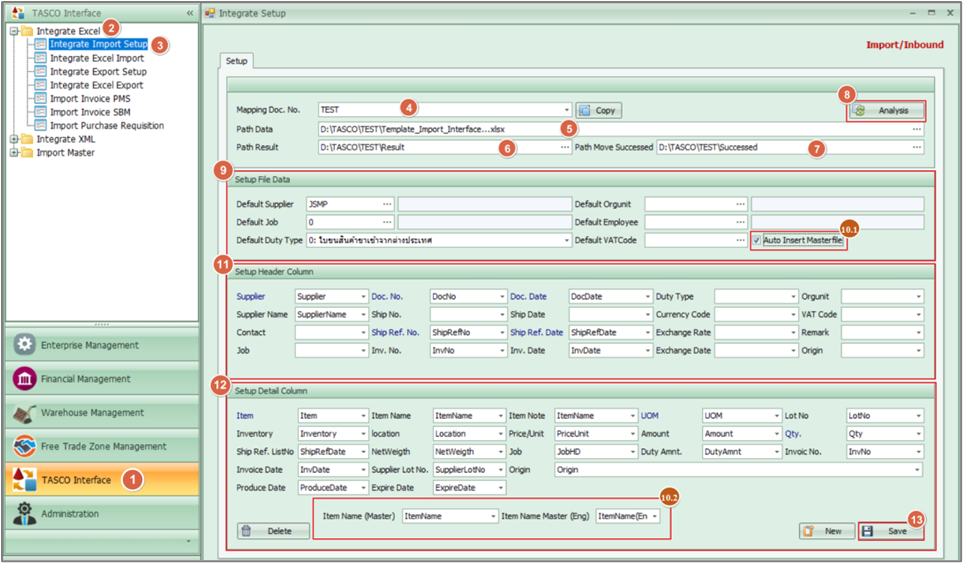Open the Default VATCode dropdown
The height and width of the screenshot is (563, 963).
click(741, 240)
